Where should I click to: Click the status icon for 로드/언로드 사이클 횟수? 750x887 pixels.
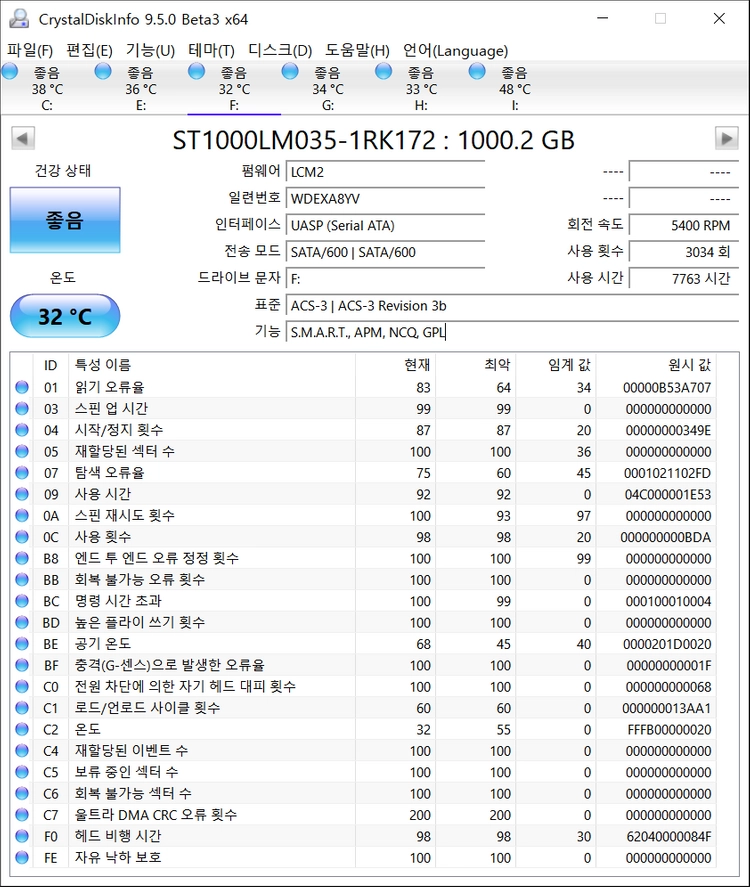(22, 708)
